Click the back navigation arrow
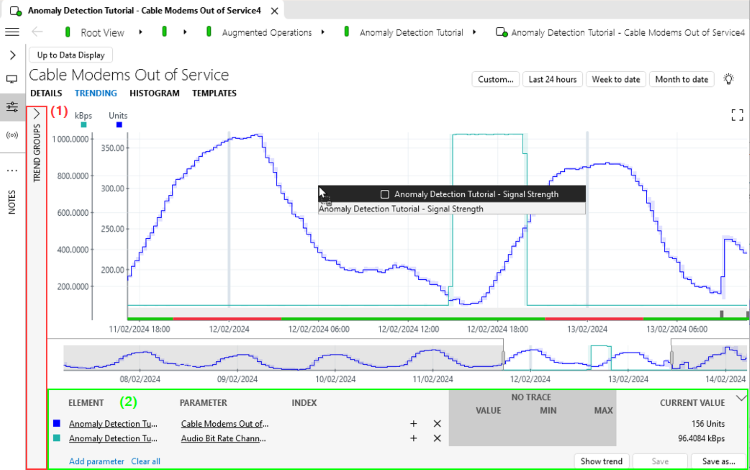 [37, 32]
